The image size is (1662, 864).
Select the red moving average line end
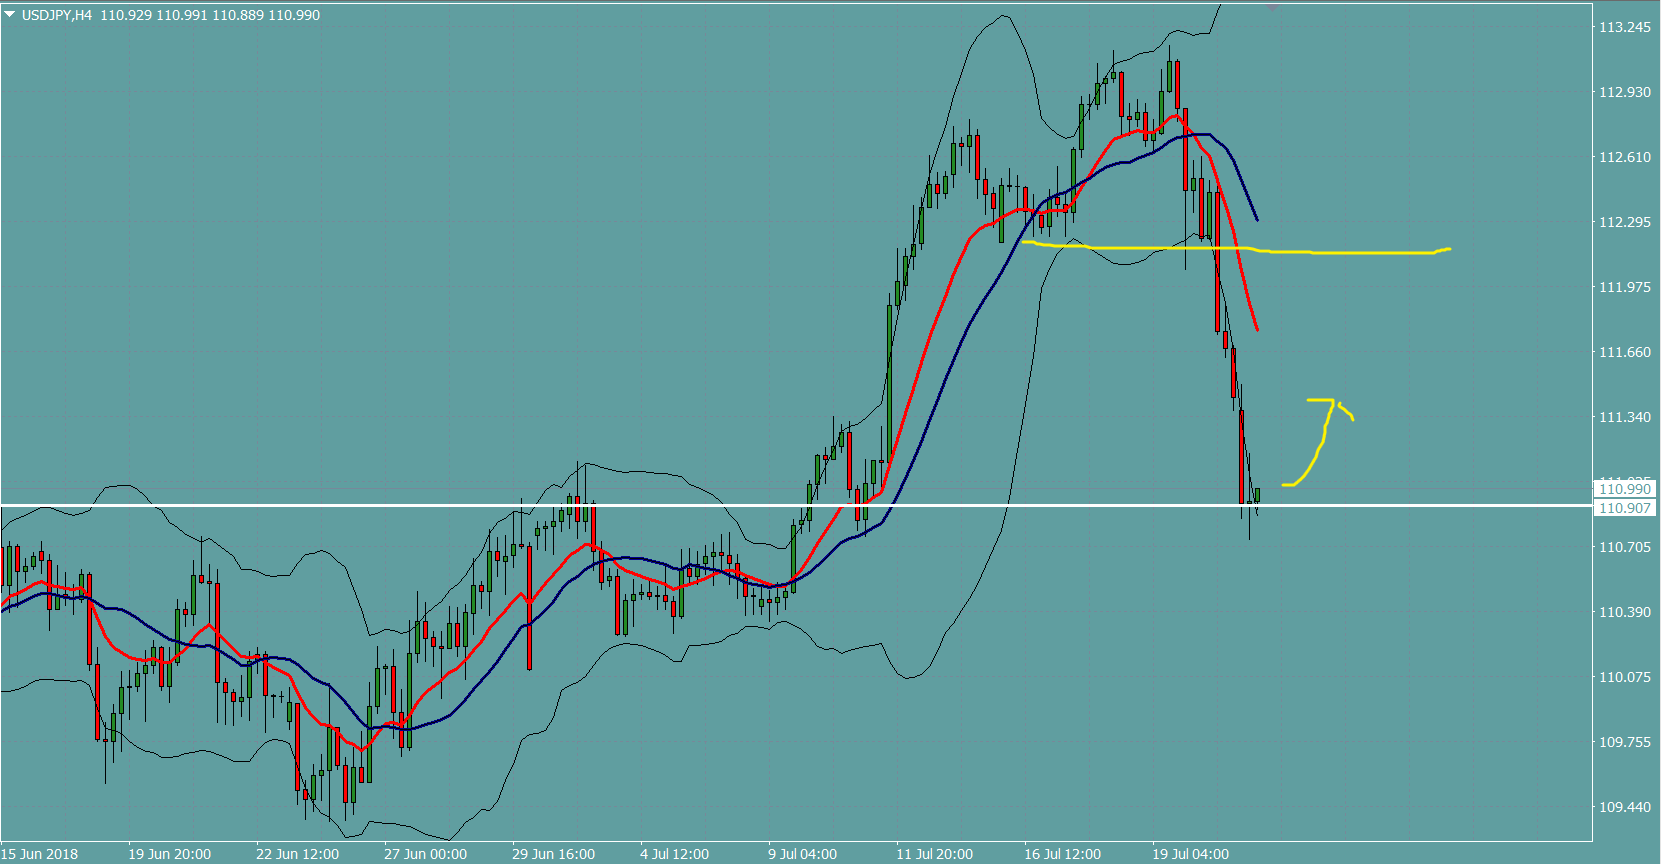pyautogui.click(x=1256, y=327)
